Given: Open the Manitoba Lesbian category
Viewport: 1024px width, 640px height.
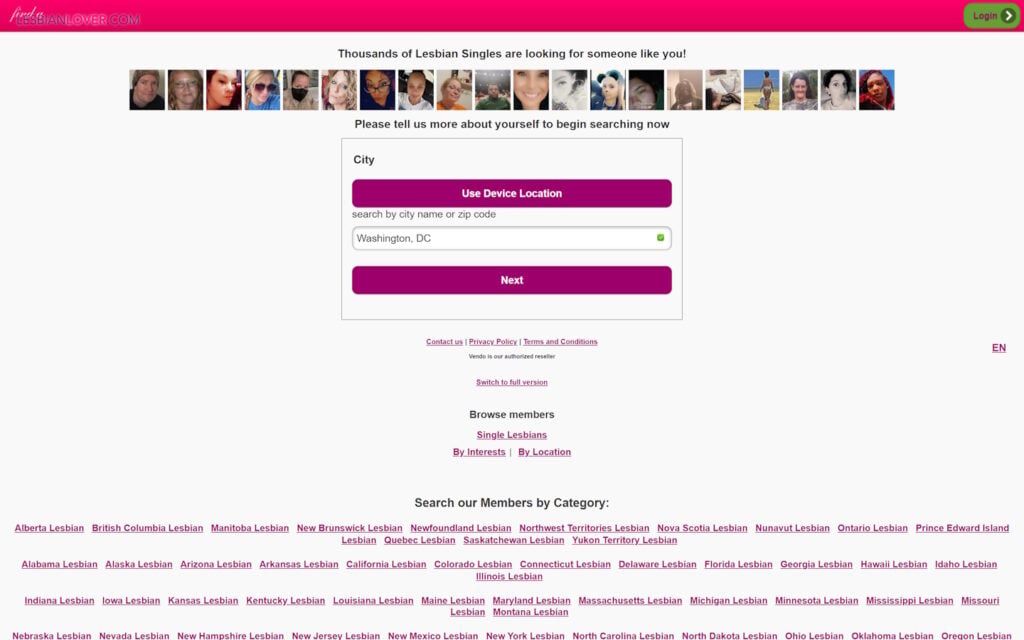Looking at the screenshot, I should [x=249, y=528].
